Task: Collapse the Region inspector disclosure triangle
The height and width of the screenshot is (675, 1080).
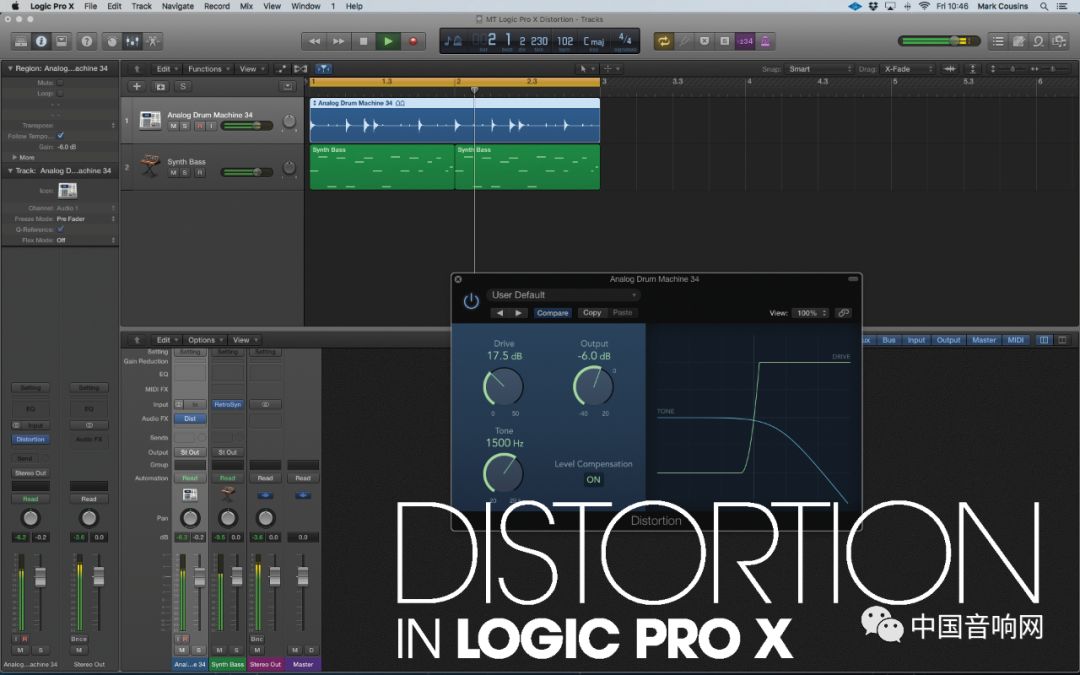Action: [x=10, y=69]
